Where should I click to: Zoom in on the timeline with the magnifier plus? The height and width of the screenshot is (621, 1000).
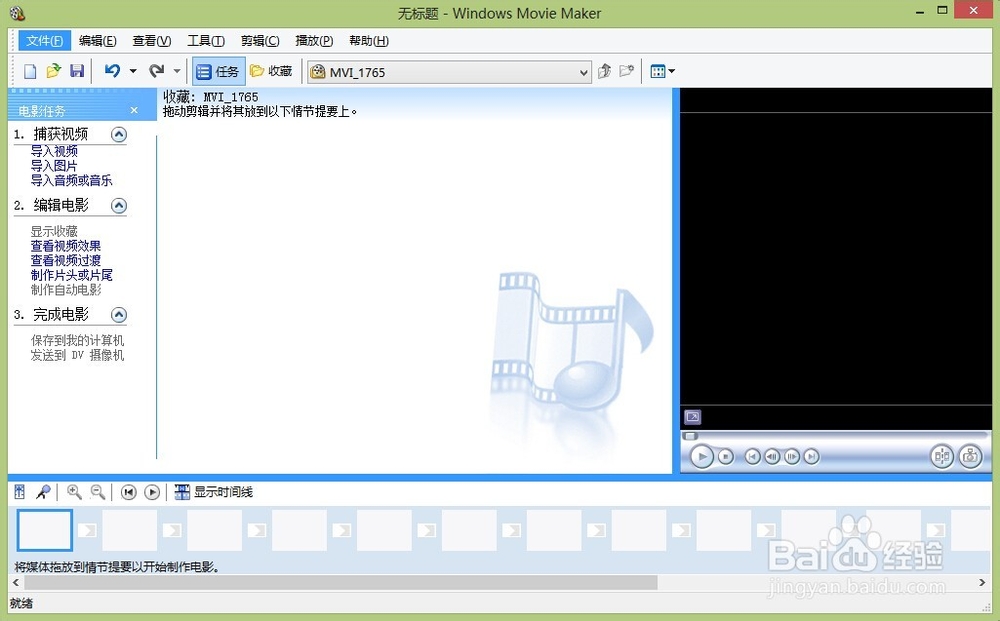click(74, 492)
